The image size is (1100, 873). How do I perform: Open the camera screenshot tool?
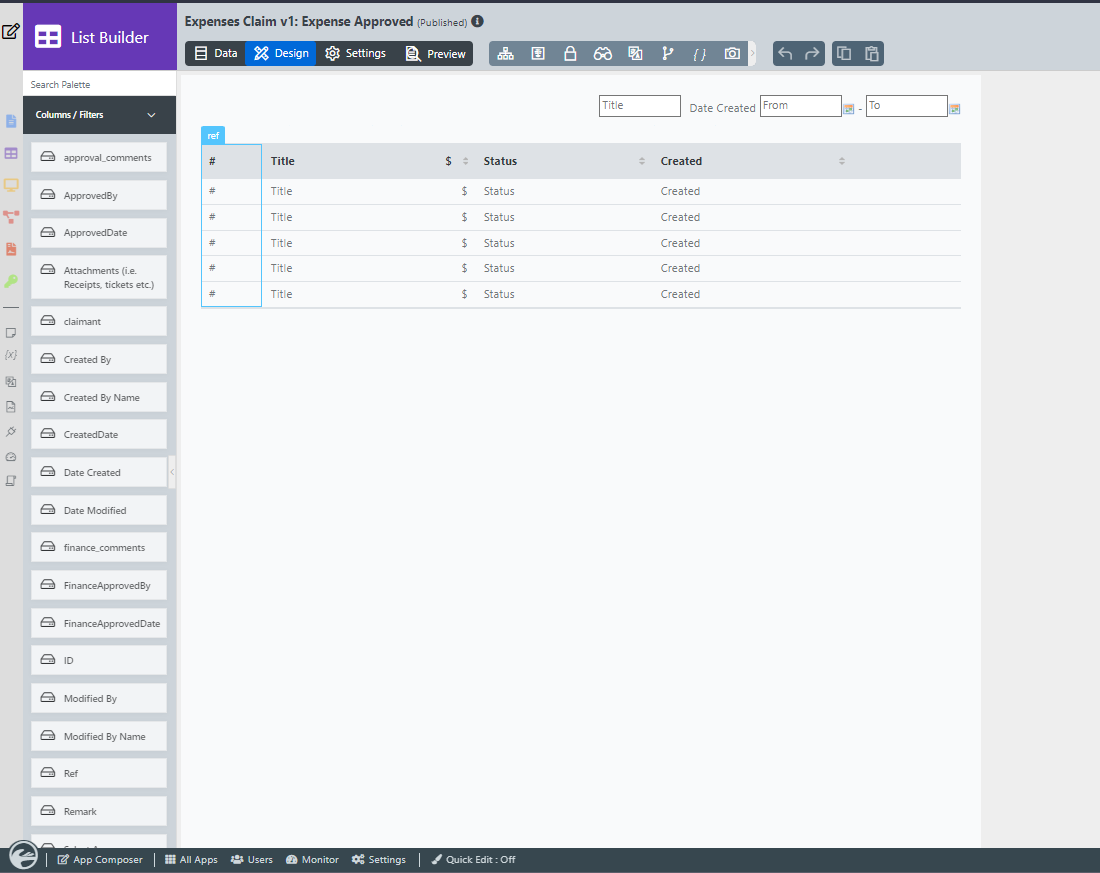(x=732, y=54)
